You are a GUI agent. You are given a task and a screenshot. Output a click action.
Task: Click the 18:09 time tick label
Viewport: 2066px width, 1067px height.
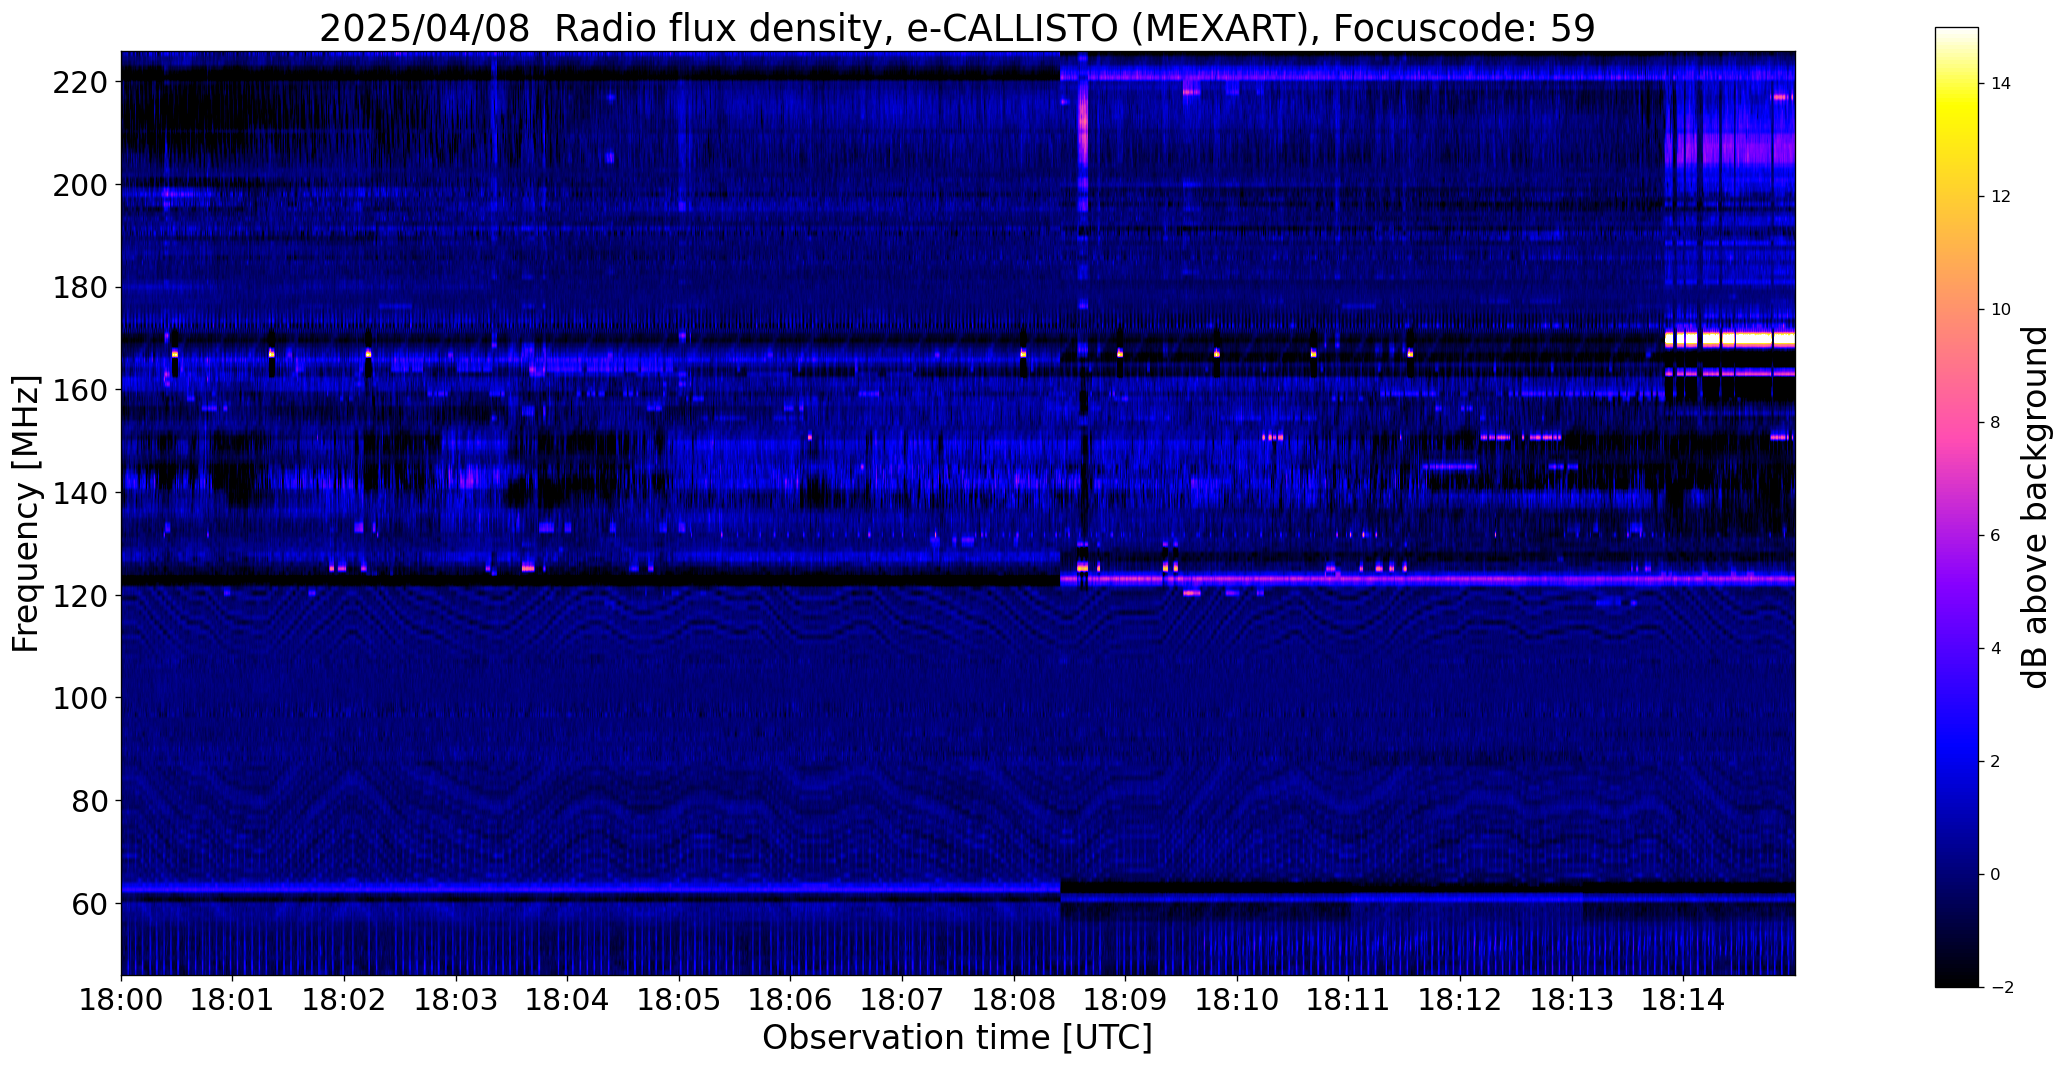click(1126, 999)
